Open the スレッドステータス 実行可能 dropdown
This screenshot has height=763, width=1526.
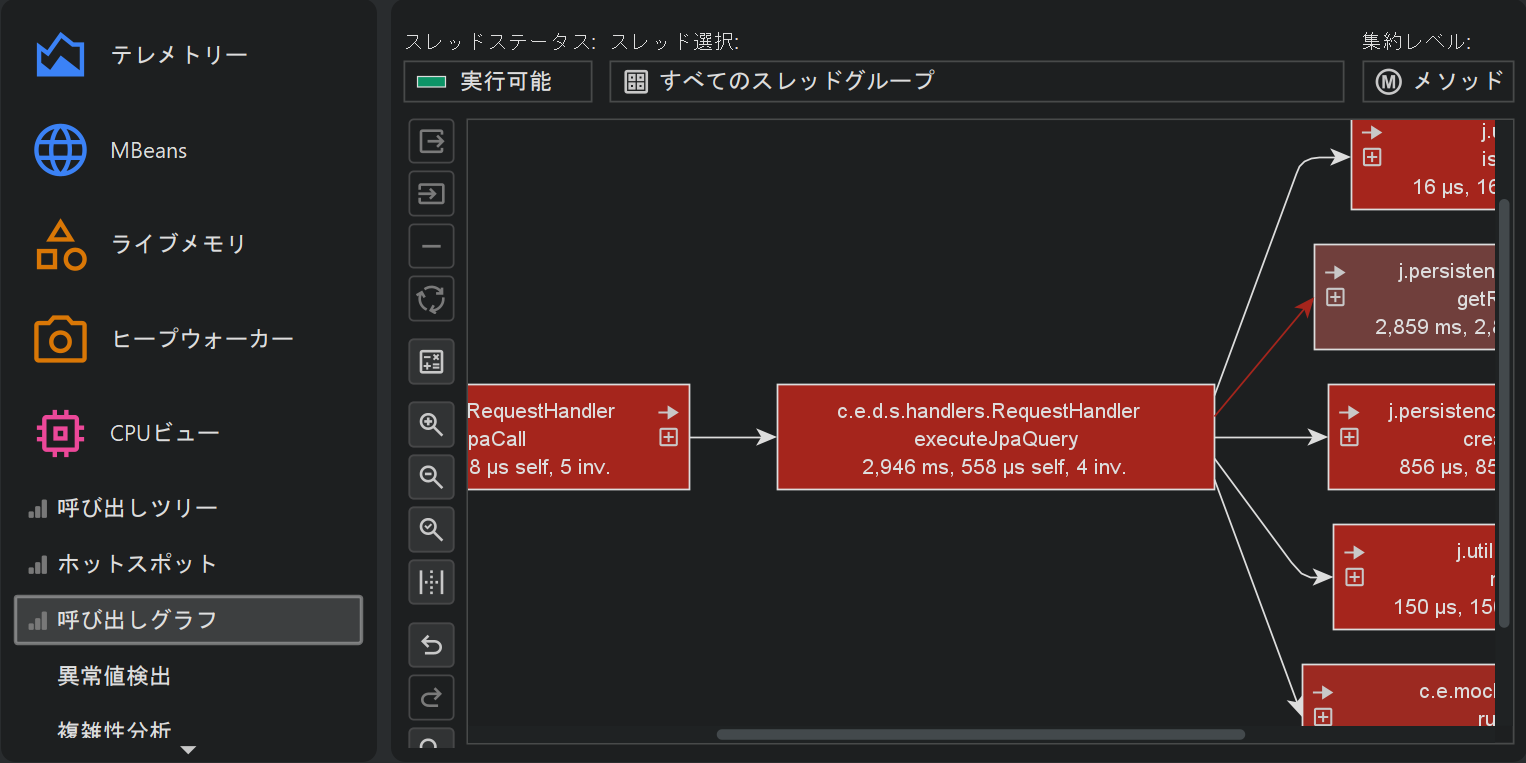pyautogui.click(x=497, y=82)
